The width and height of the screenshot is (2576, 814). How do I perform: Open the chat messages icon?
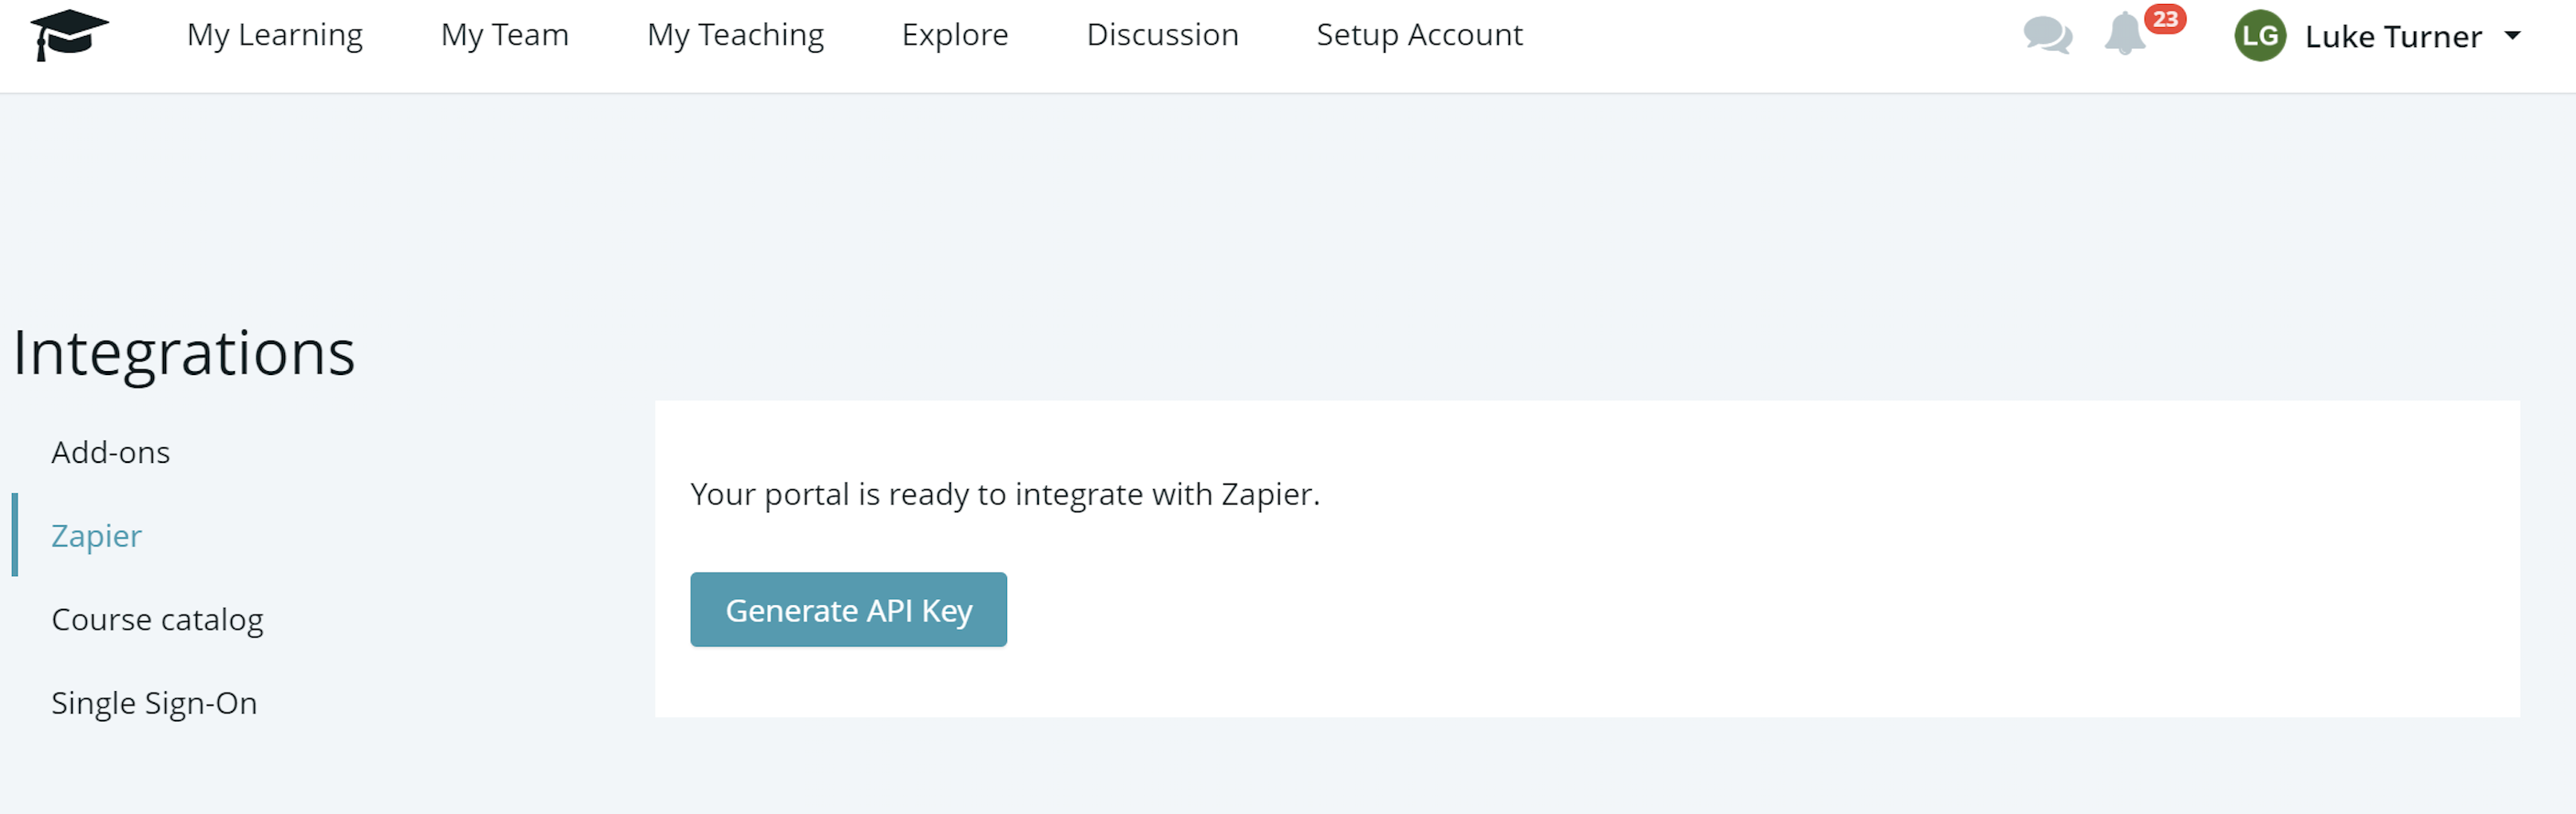(x=2047, y=35)
